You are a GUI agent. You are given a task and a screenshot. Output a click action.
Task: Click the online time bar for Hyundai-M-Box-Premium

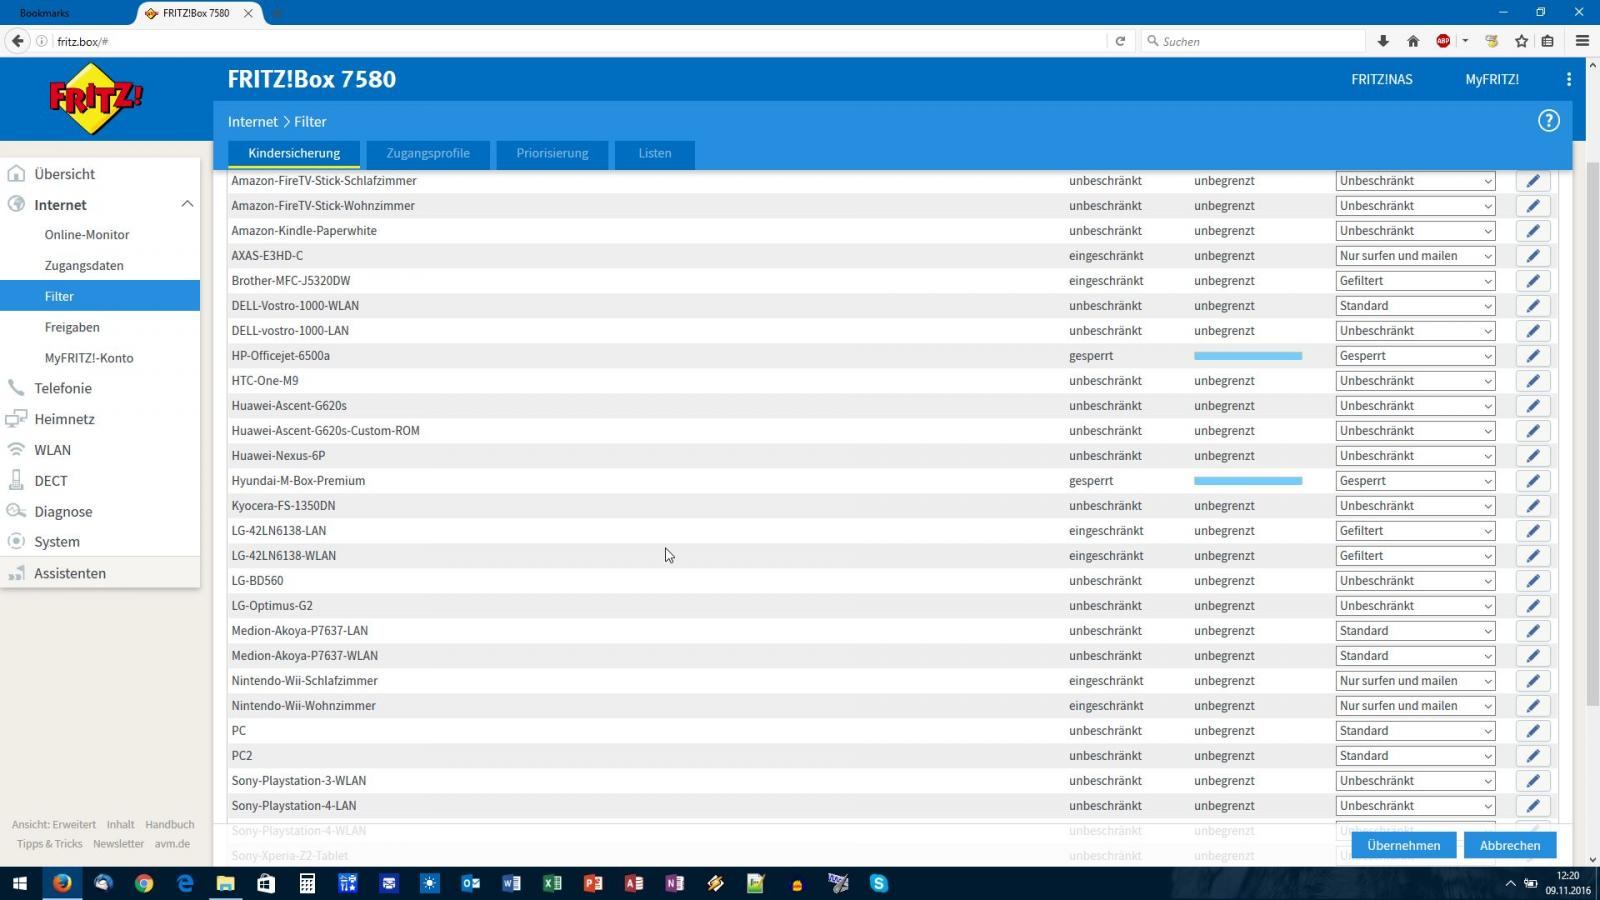(x=1248, y=481)
